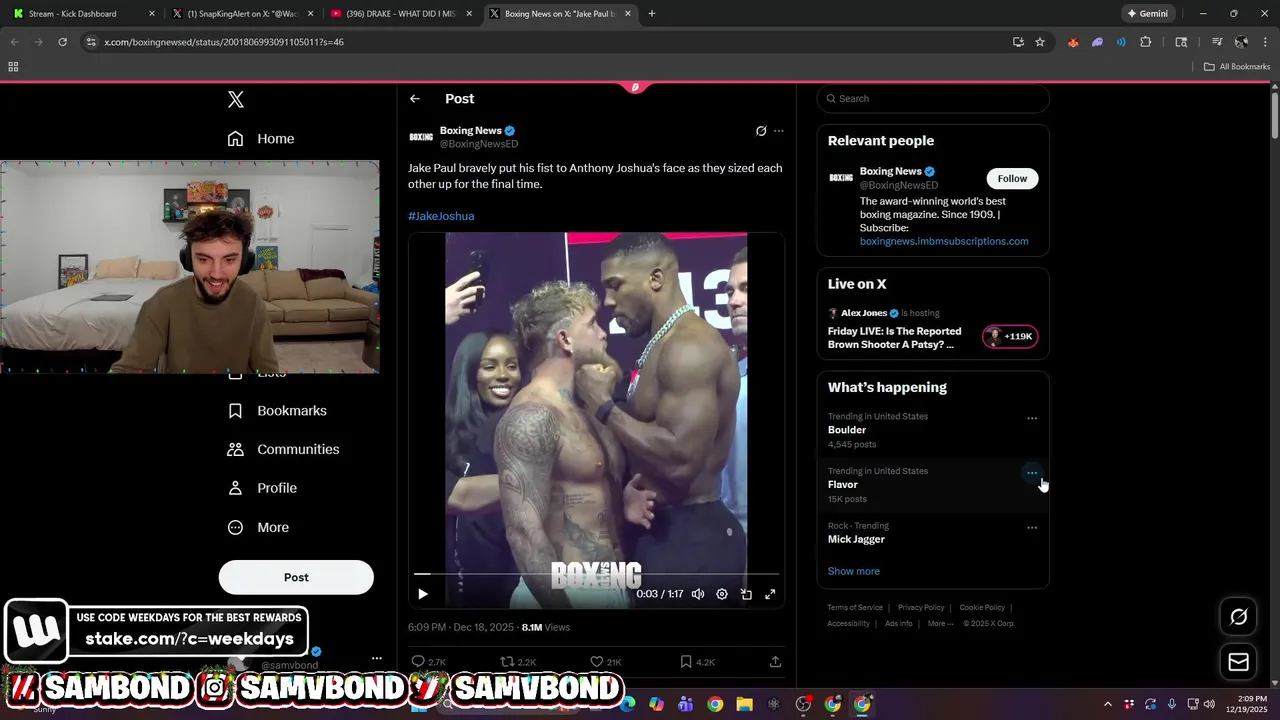Click the video progress bar
The height and width of the screenshot is (720, 1280).
(x=596, y=574)
